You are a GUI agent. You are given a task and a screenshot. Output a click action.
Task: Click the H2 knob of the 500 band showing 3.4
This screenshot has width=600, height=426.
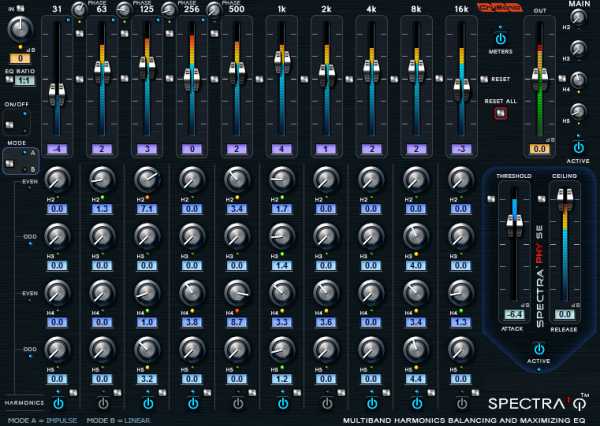click(x=237, y=180)
